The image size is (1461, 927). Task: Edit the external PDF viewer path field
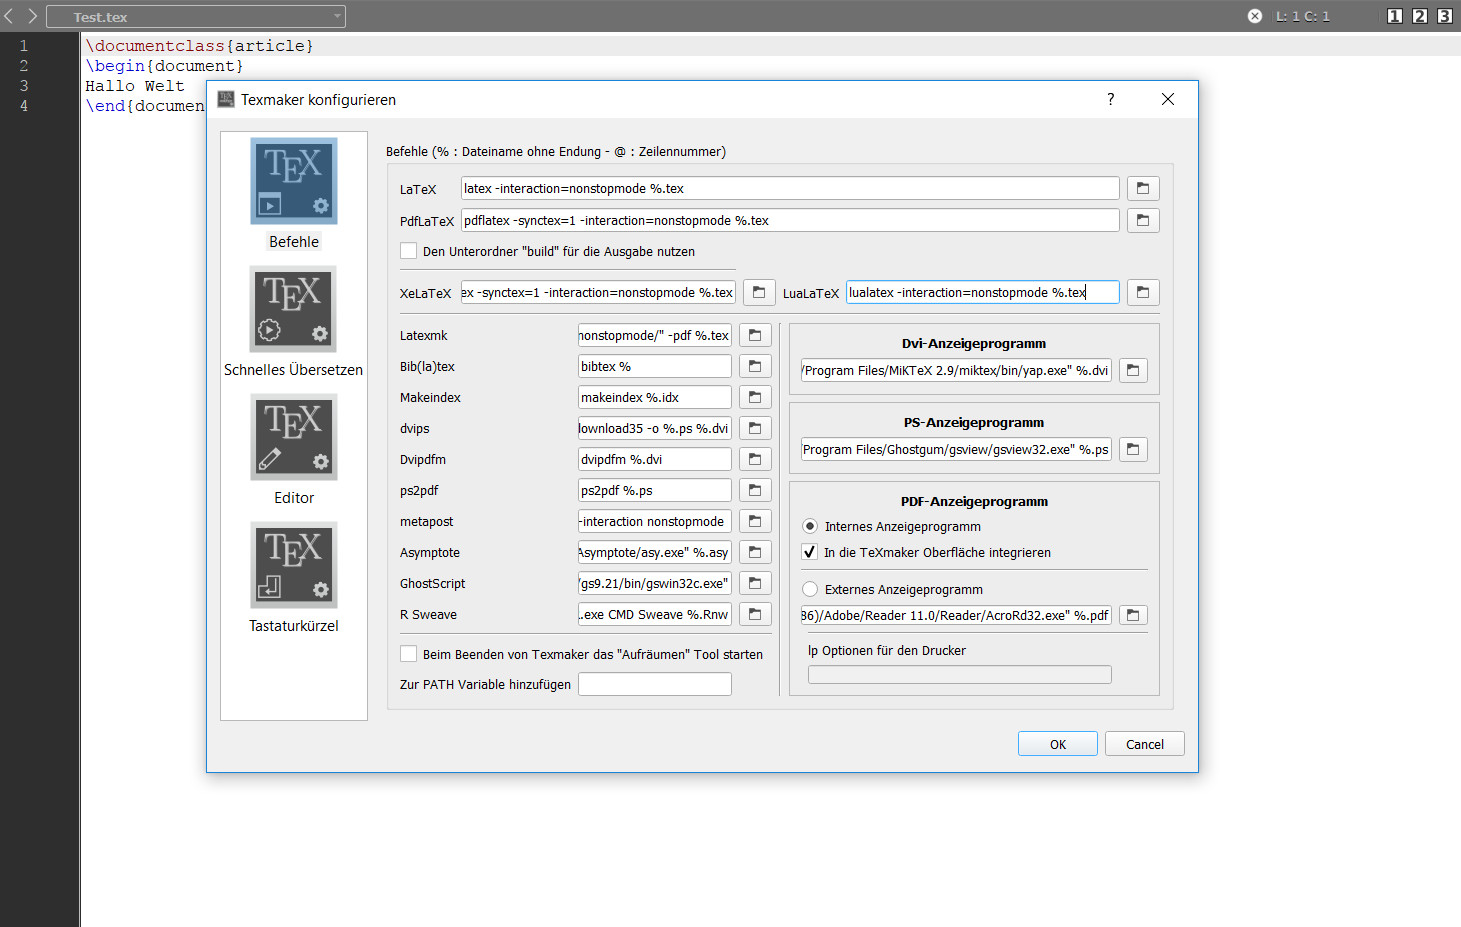point(956,615)
